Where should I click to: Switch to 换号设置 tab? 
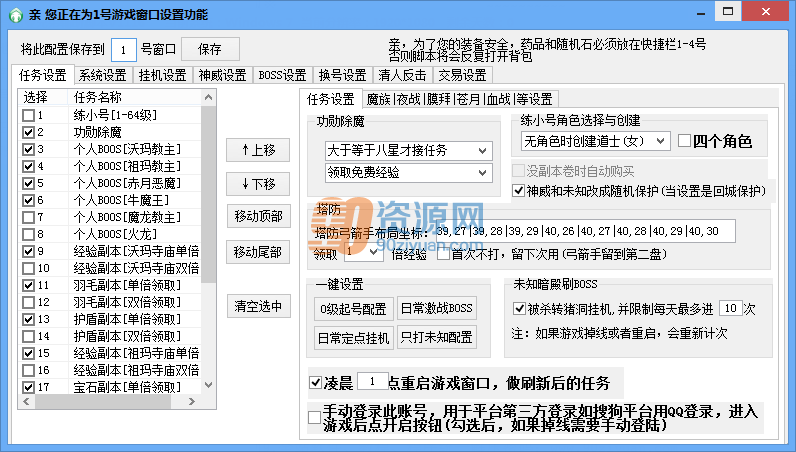342,75
